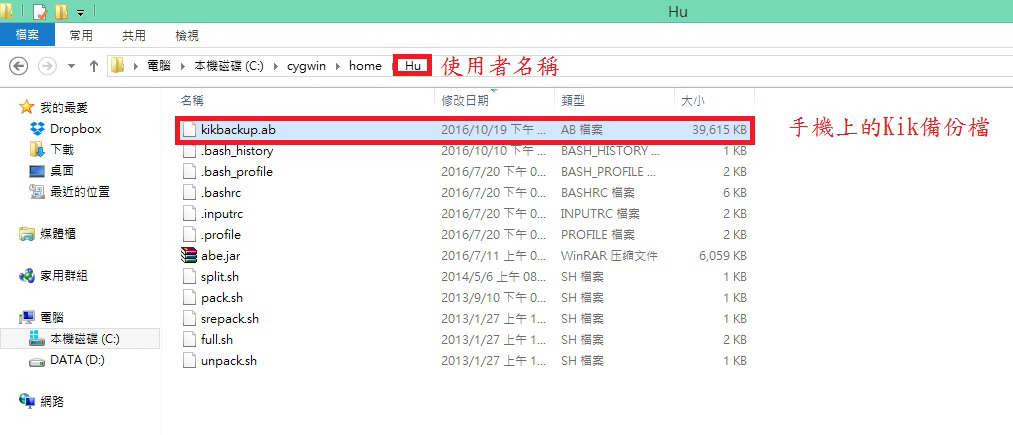Click the DATA (D:) drive icon
This screenshot has width=1013, height=435.
pos(37,361)
